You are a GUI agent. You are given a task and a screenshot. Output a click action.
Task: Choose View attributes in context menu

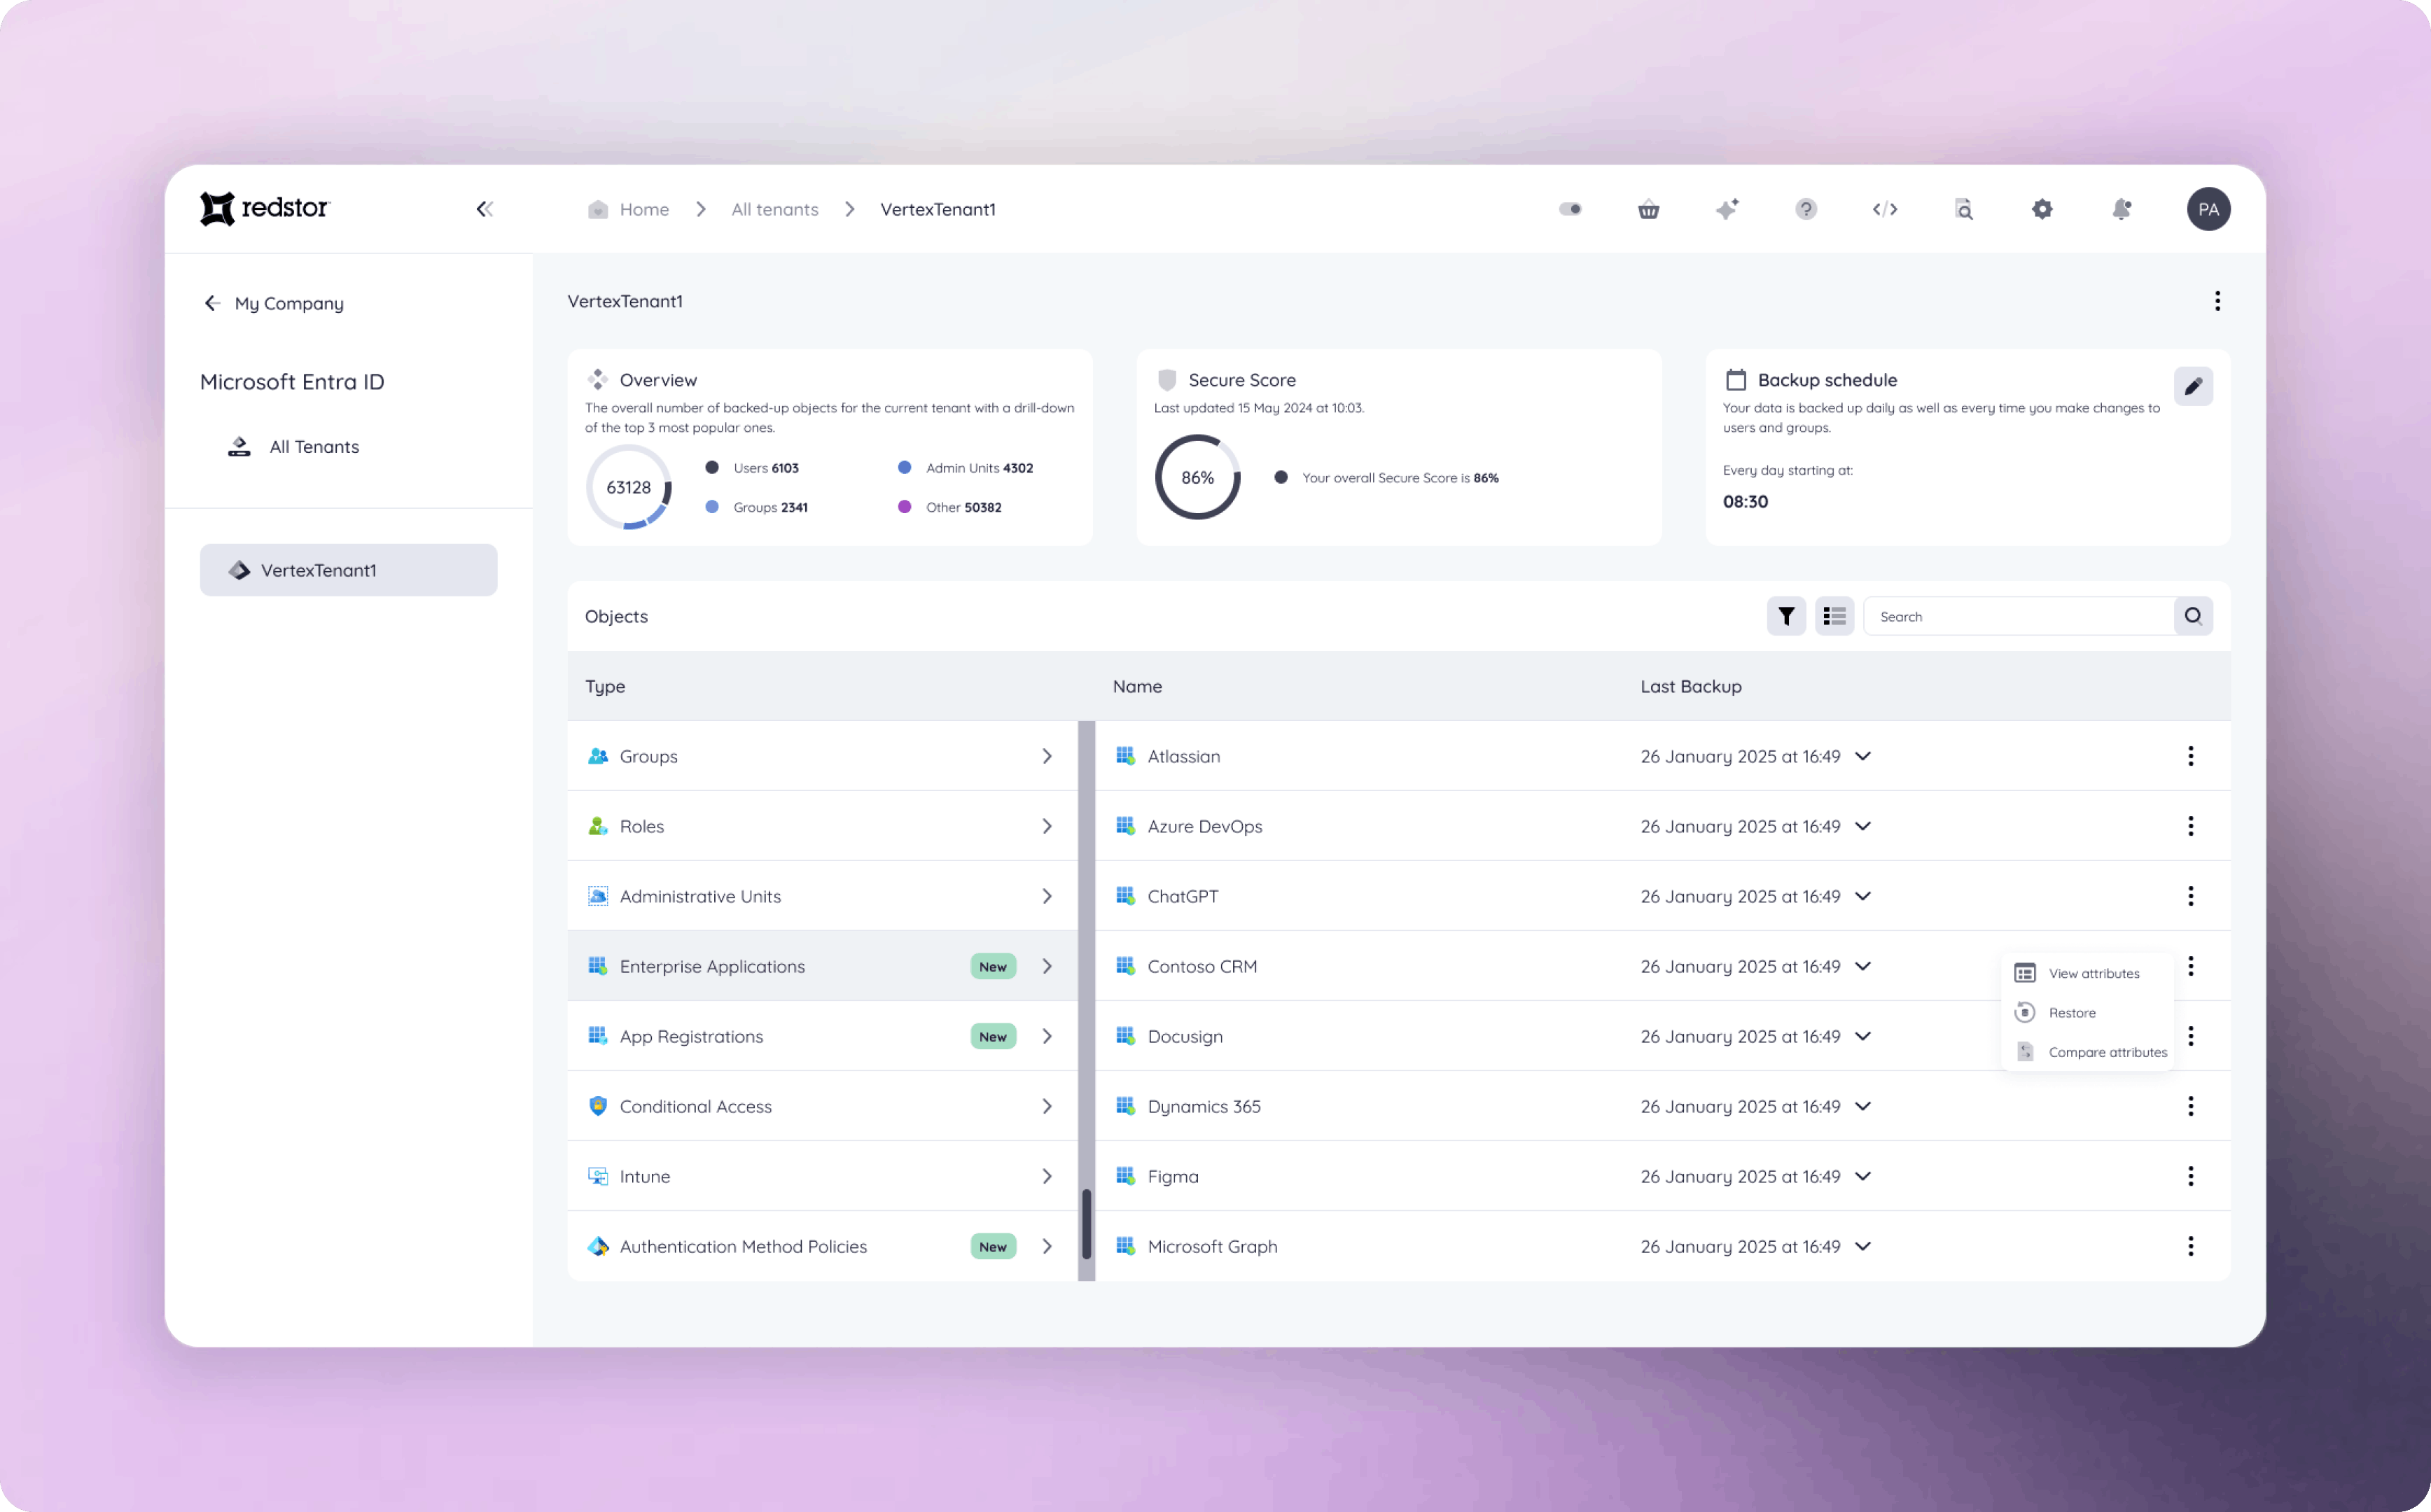[2088, 973]
